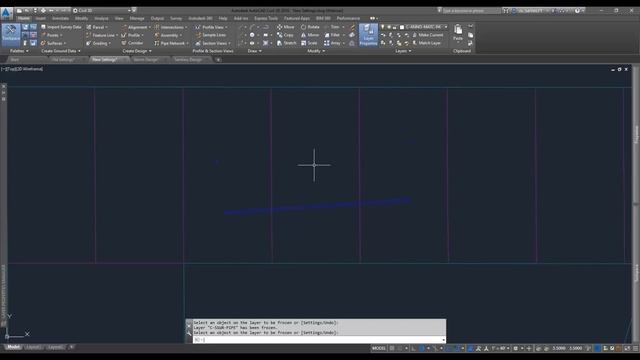
Task: Toggle polar tracking in status bar
Action: 422,348
